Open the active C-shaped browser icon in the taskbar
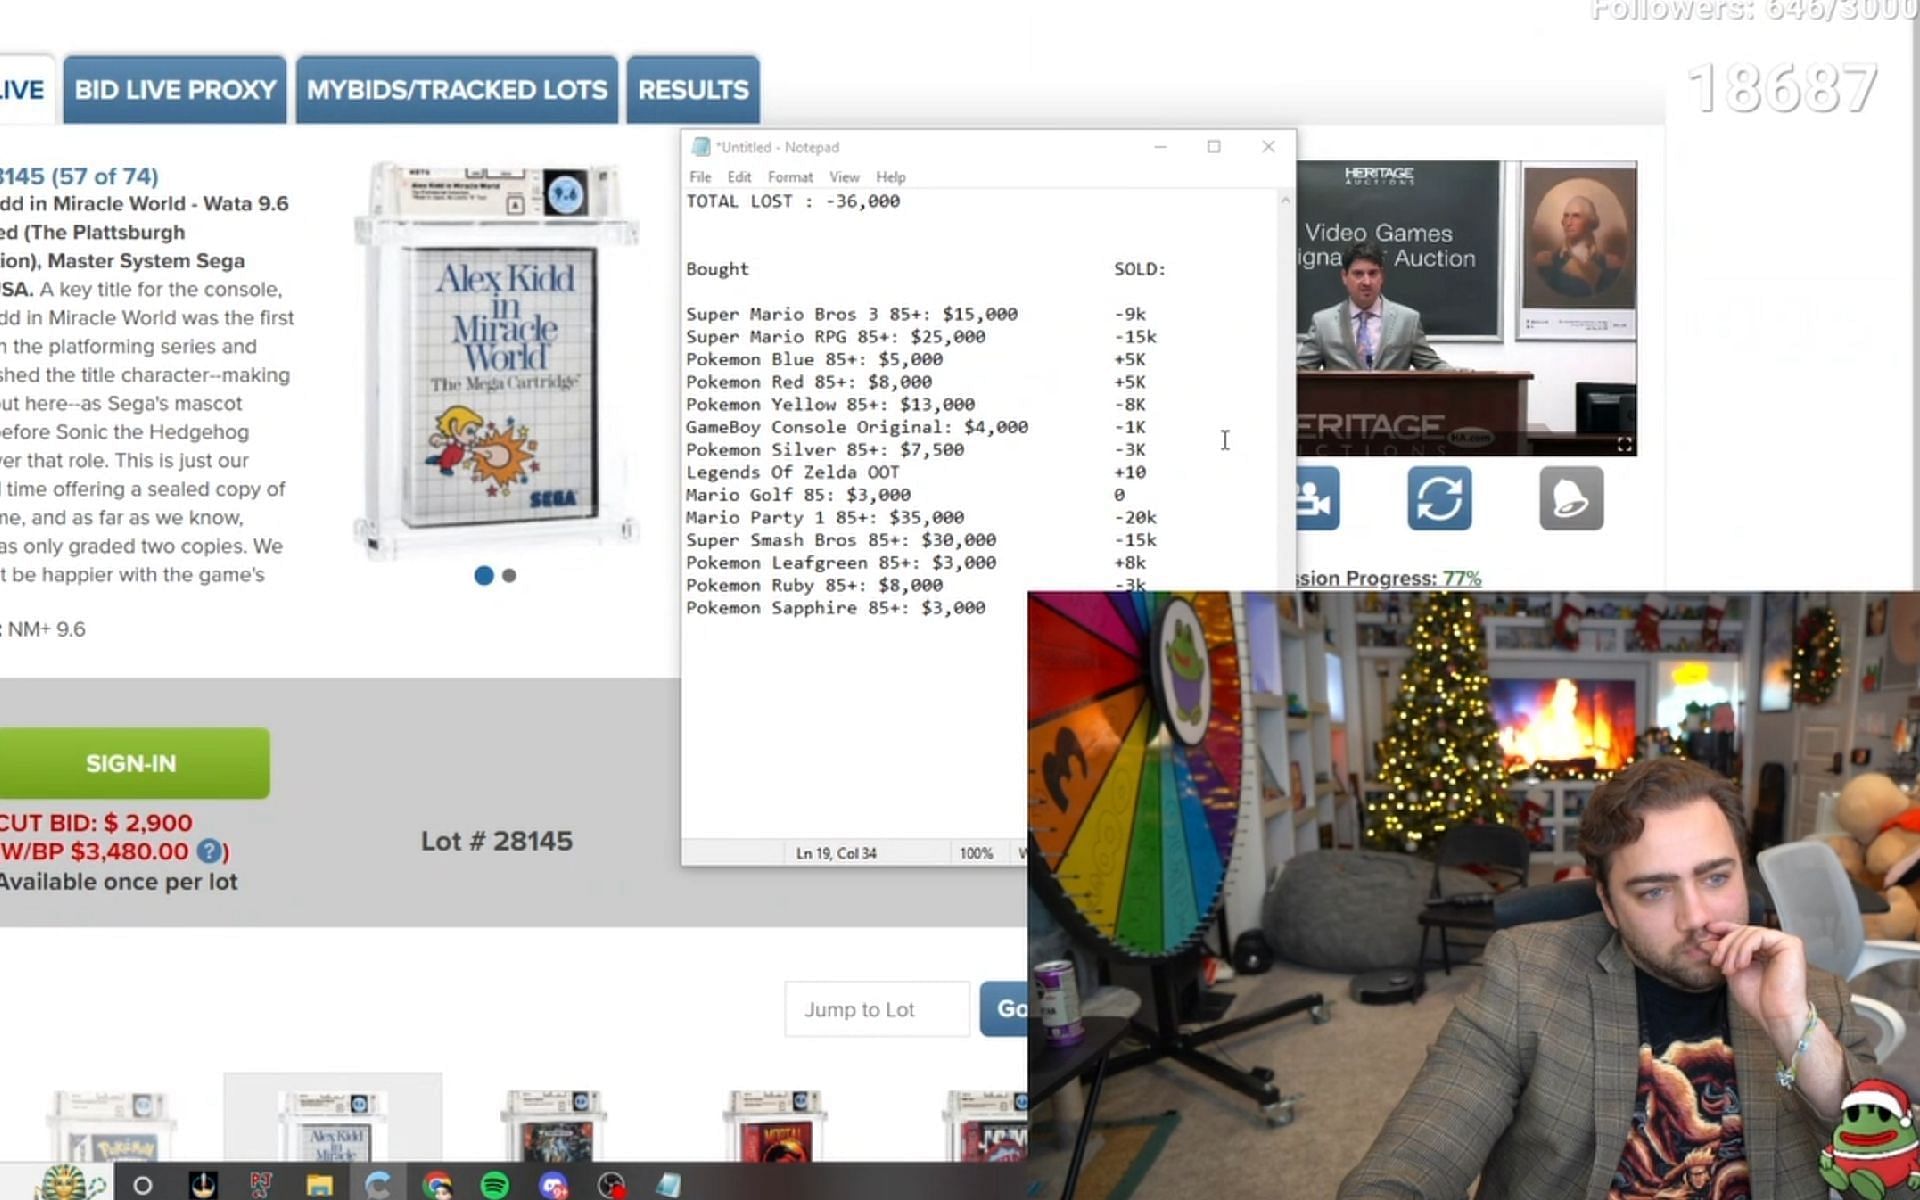Image resolution: width=1920 pixels, height=1200 pixels. 378,1185
